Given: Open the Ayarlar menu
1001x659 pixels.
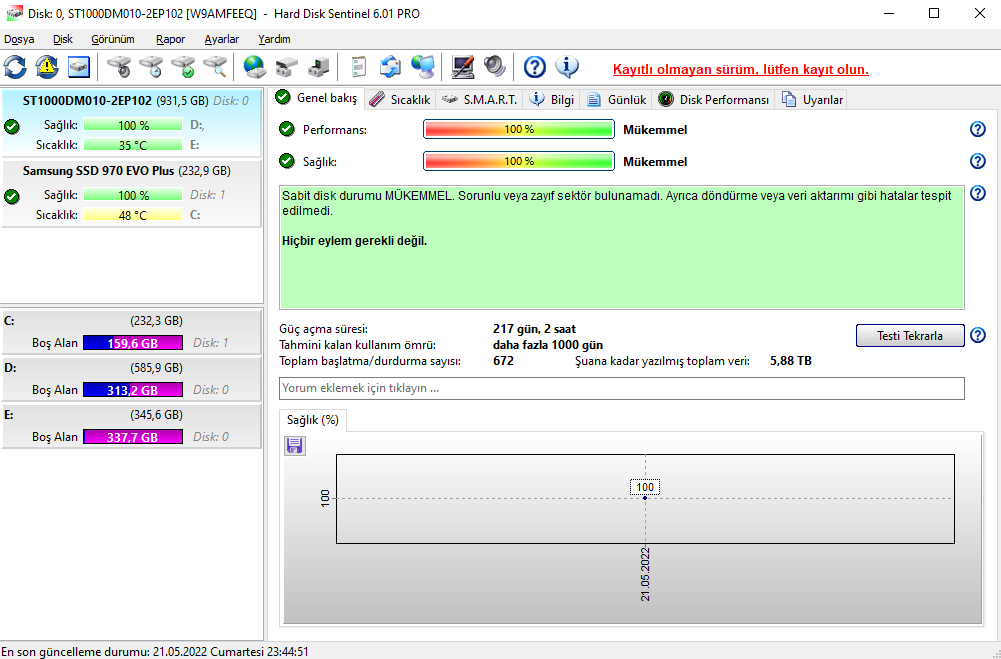Looking at the screenshot, I should pyautogui.click(x=222, y=39).
